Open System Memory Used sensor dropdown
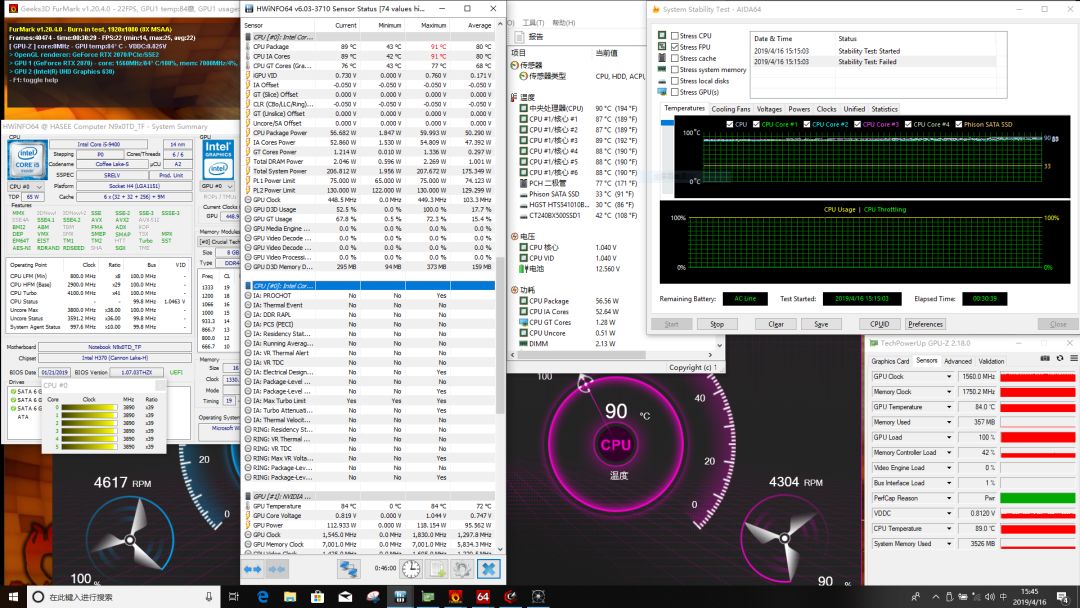Image resolution: width=1080 pixels, height=608 pixels. pyautogui.click(x=948, y=543)
